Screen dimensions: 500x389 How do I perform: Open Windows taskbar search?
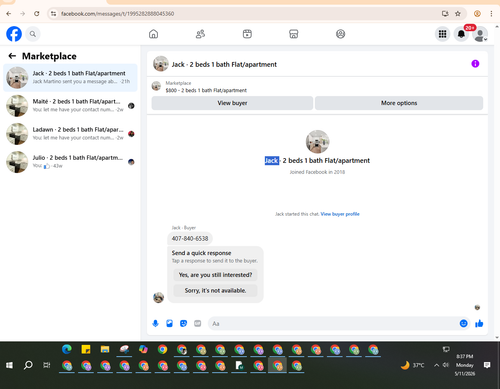(x=28, y=365)
